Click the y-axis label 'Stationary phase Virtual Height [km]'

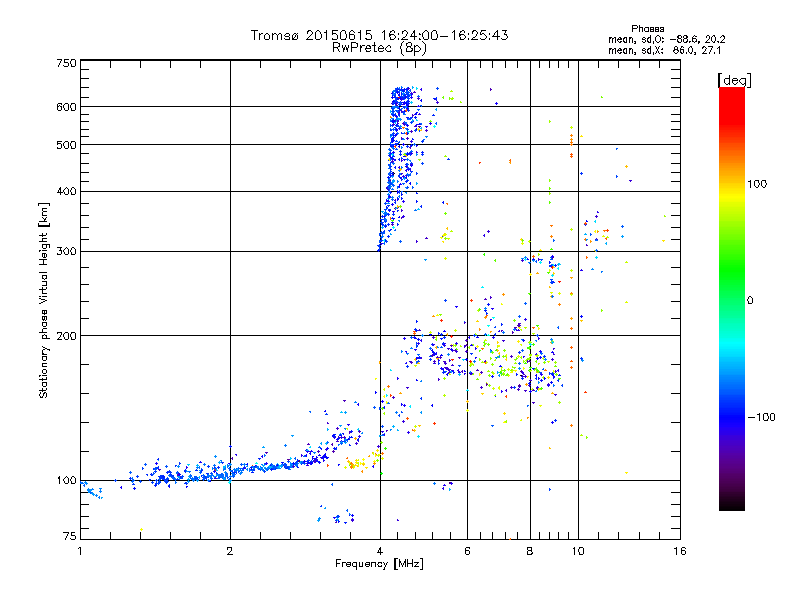pyautogui.click(x=44, y=300)
